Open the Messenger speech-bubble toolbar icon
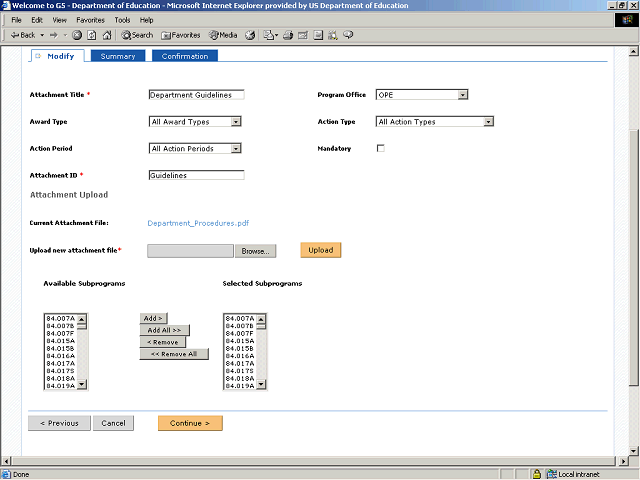The height and width of the screenshot is (480, 640). pos(348,35)
